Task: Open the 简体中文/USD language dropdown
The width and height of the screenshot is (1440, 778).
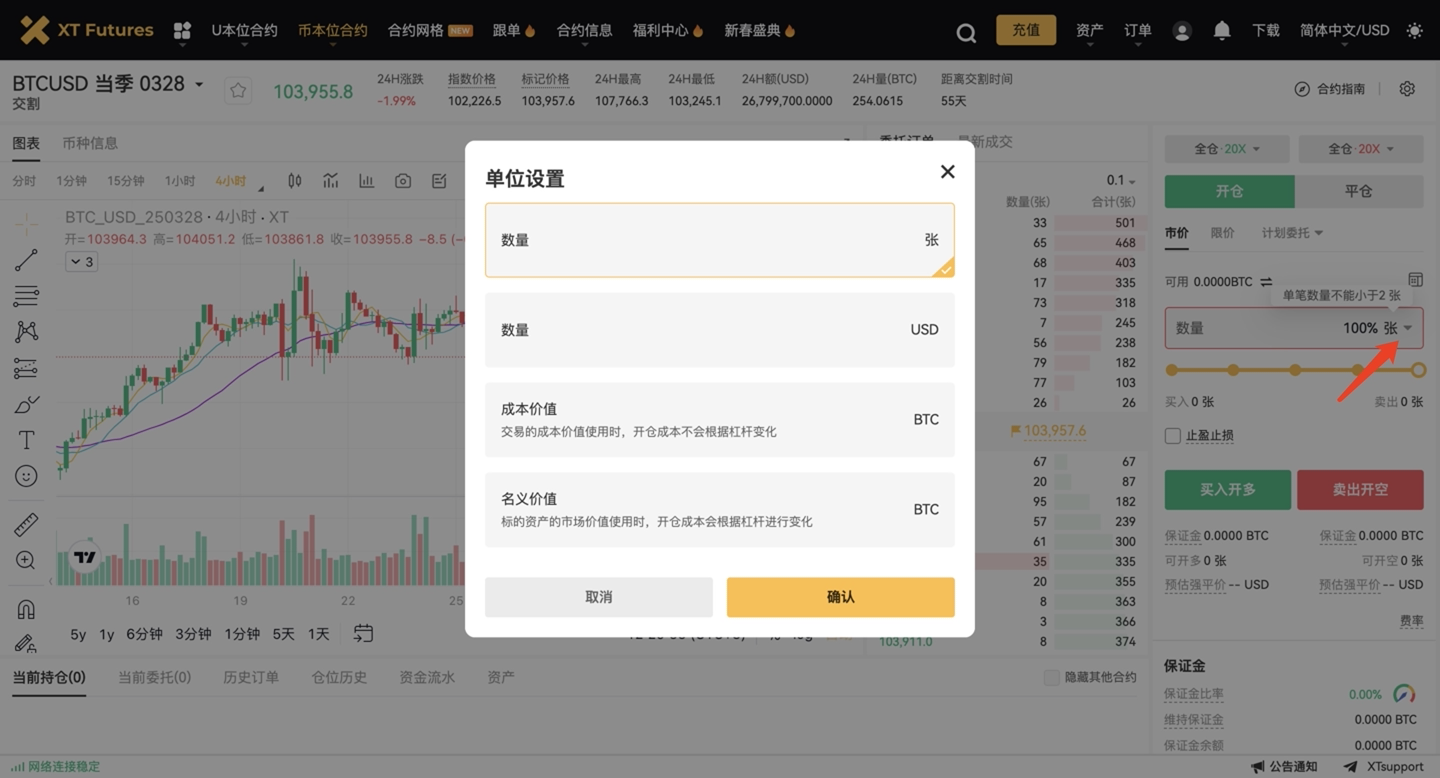Action: coord(1344,31)
